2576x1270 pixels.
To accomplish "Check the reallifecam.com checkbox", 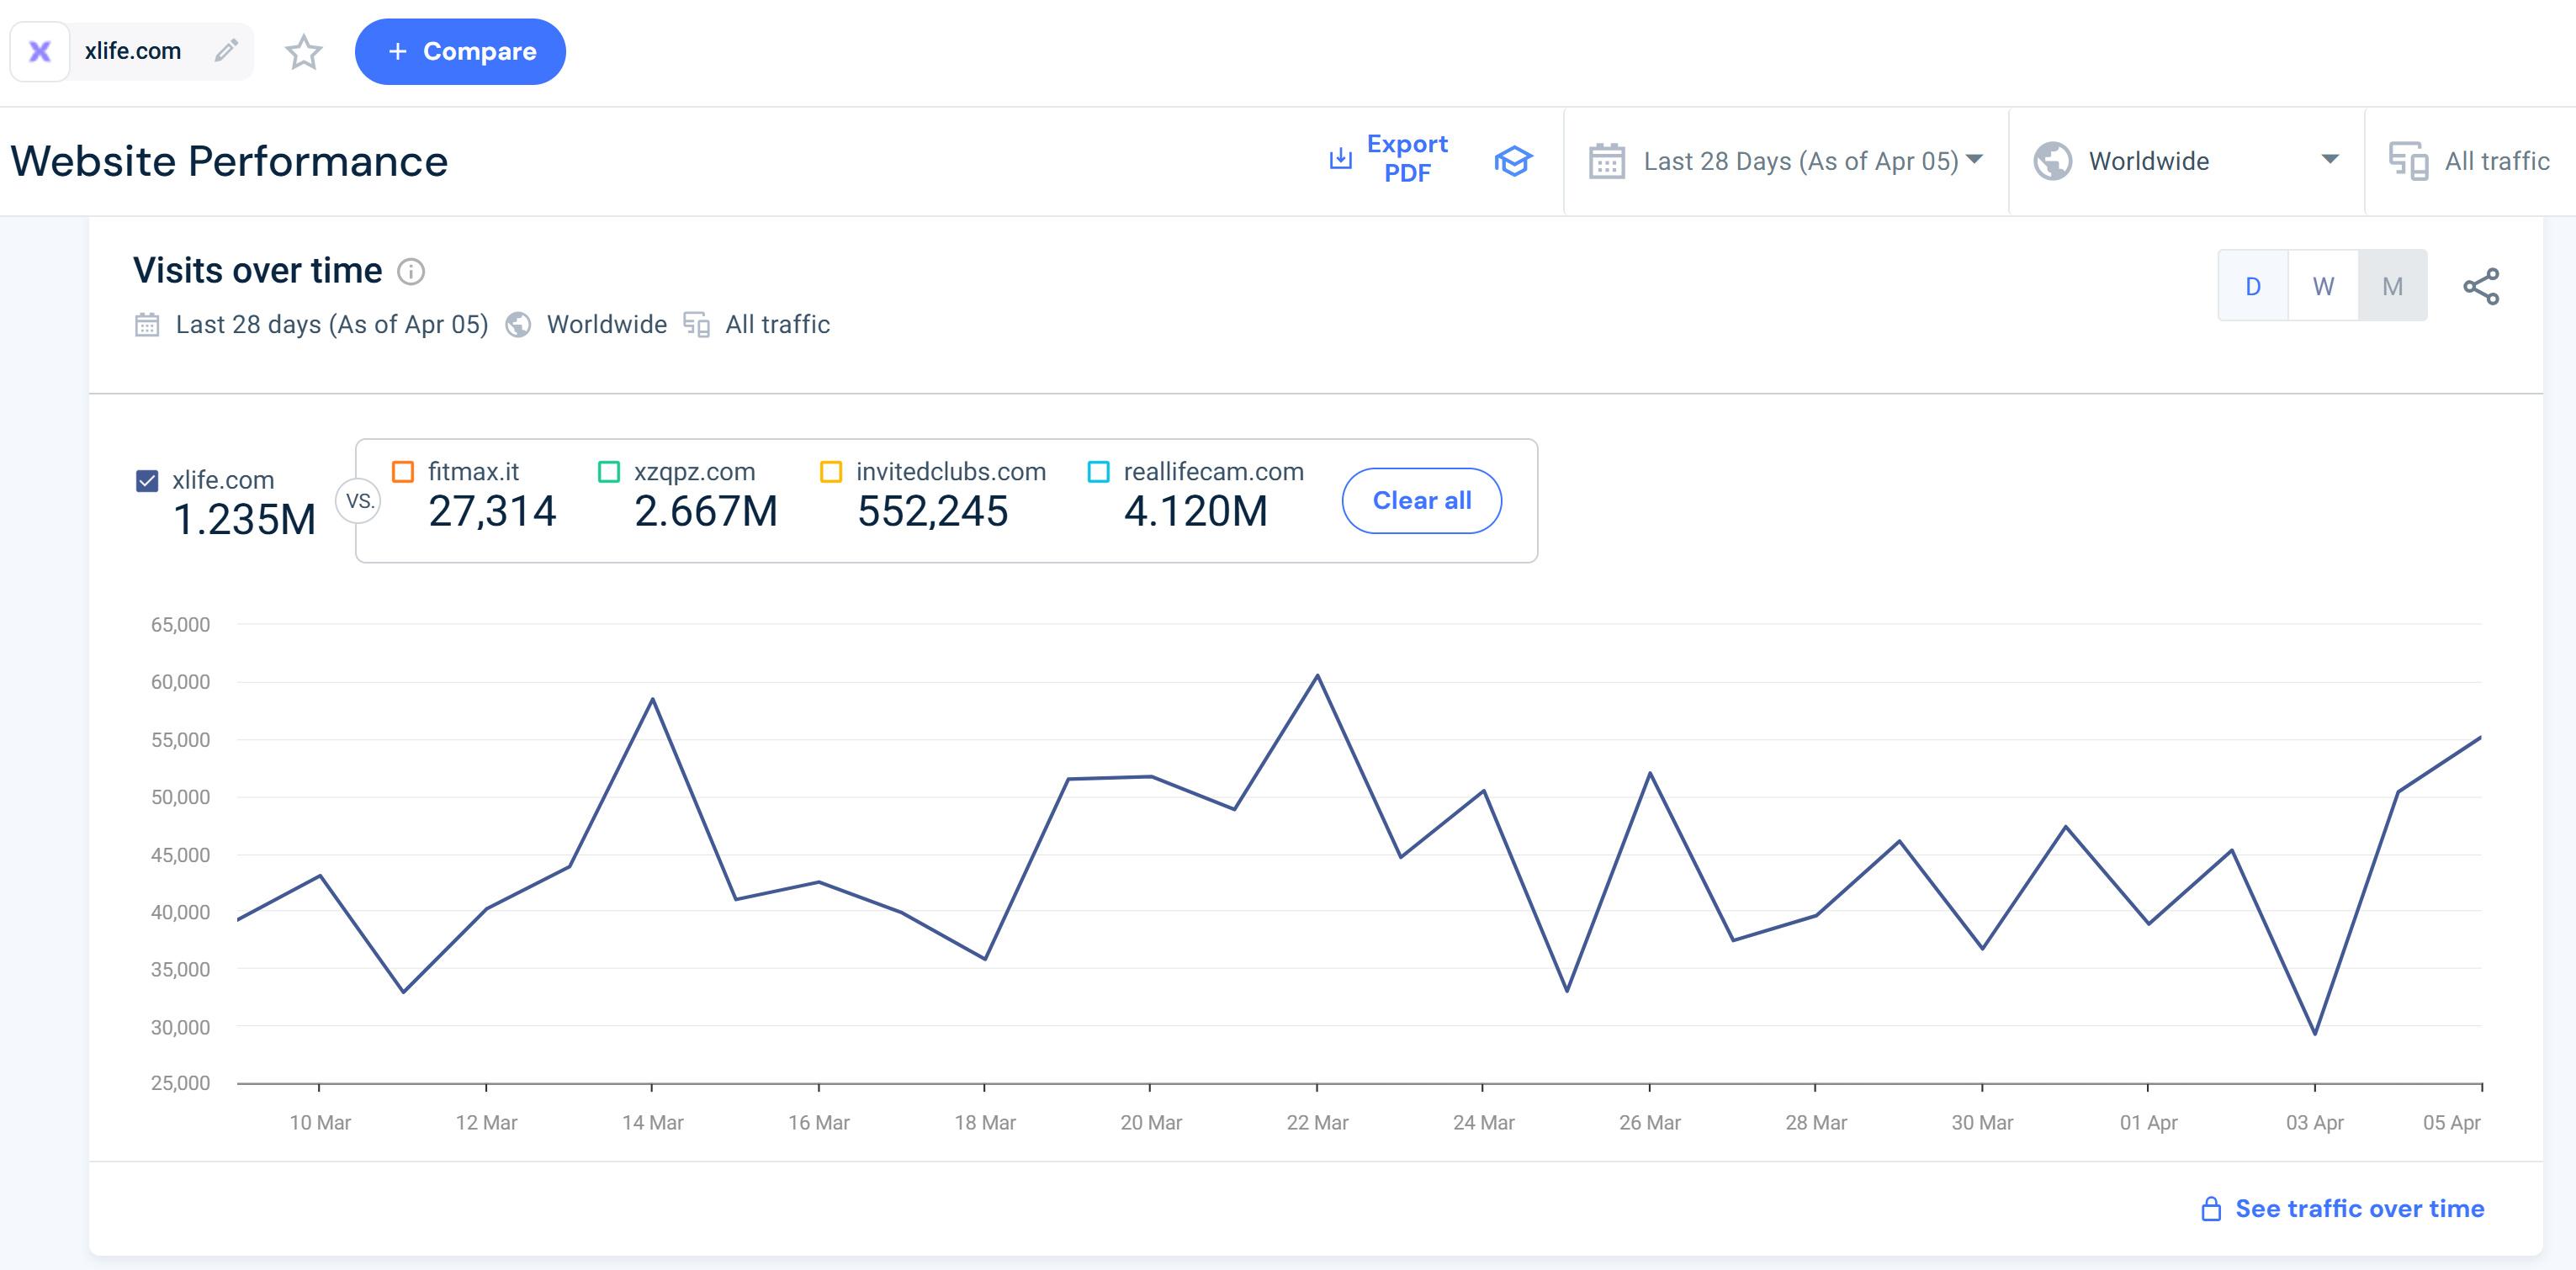I will coord(1098,472).
